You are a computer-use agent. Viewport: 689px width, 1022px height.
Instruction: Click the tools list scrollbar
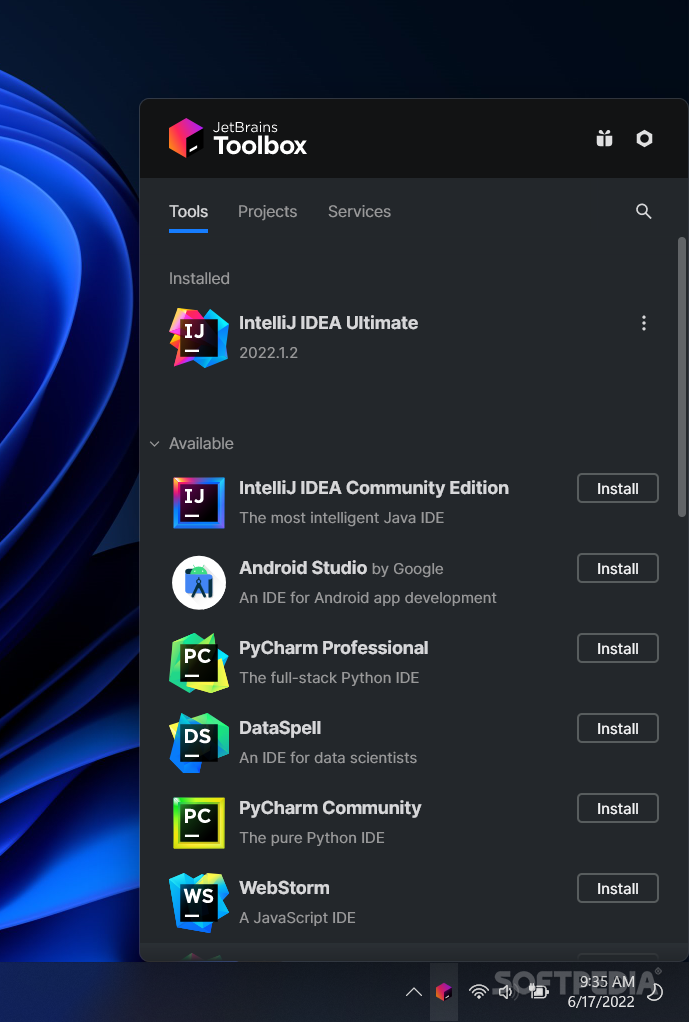pos(682,377)
